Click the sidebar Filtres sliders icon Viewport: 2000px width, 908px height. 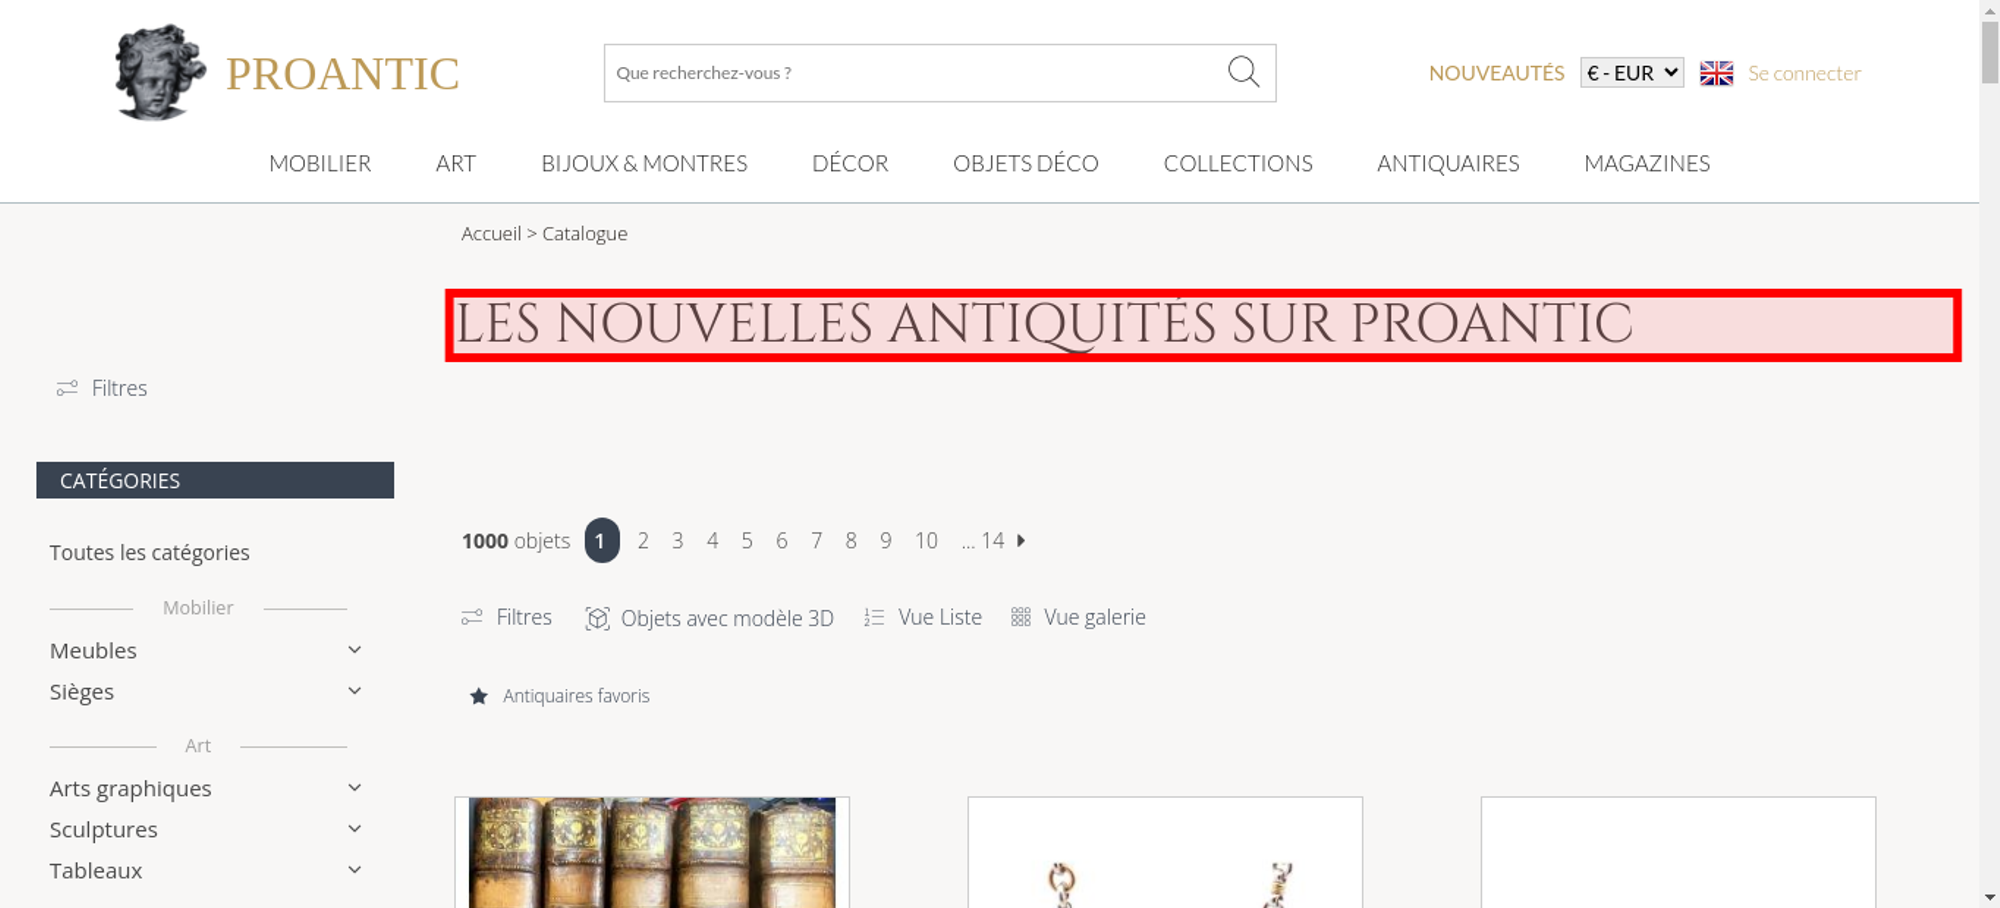tap(67, 388)
